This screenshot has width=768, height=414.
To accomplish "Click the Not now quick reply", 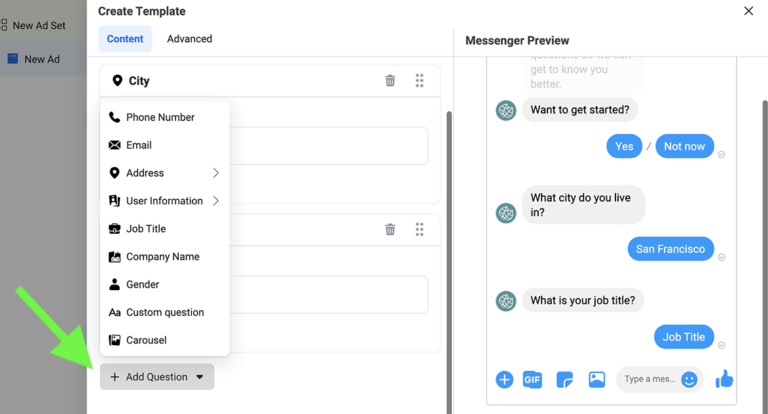I will pyautogui.click(x=684, y=146).
